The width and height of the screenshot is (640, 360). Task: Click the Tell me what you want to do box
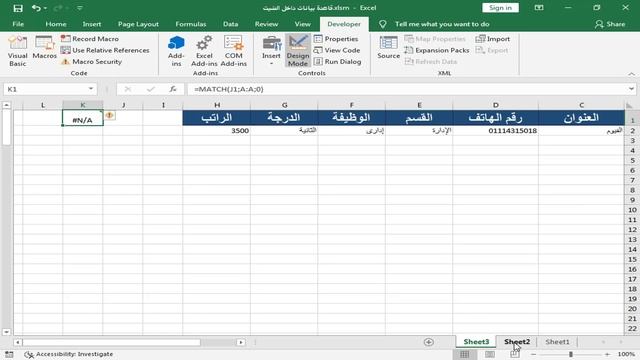[442, 24]
